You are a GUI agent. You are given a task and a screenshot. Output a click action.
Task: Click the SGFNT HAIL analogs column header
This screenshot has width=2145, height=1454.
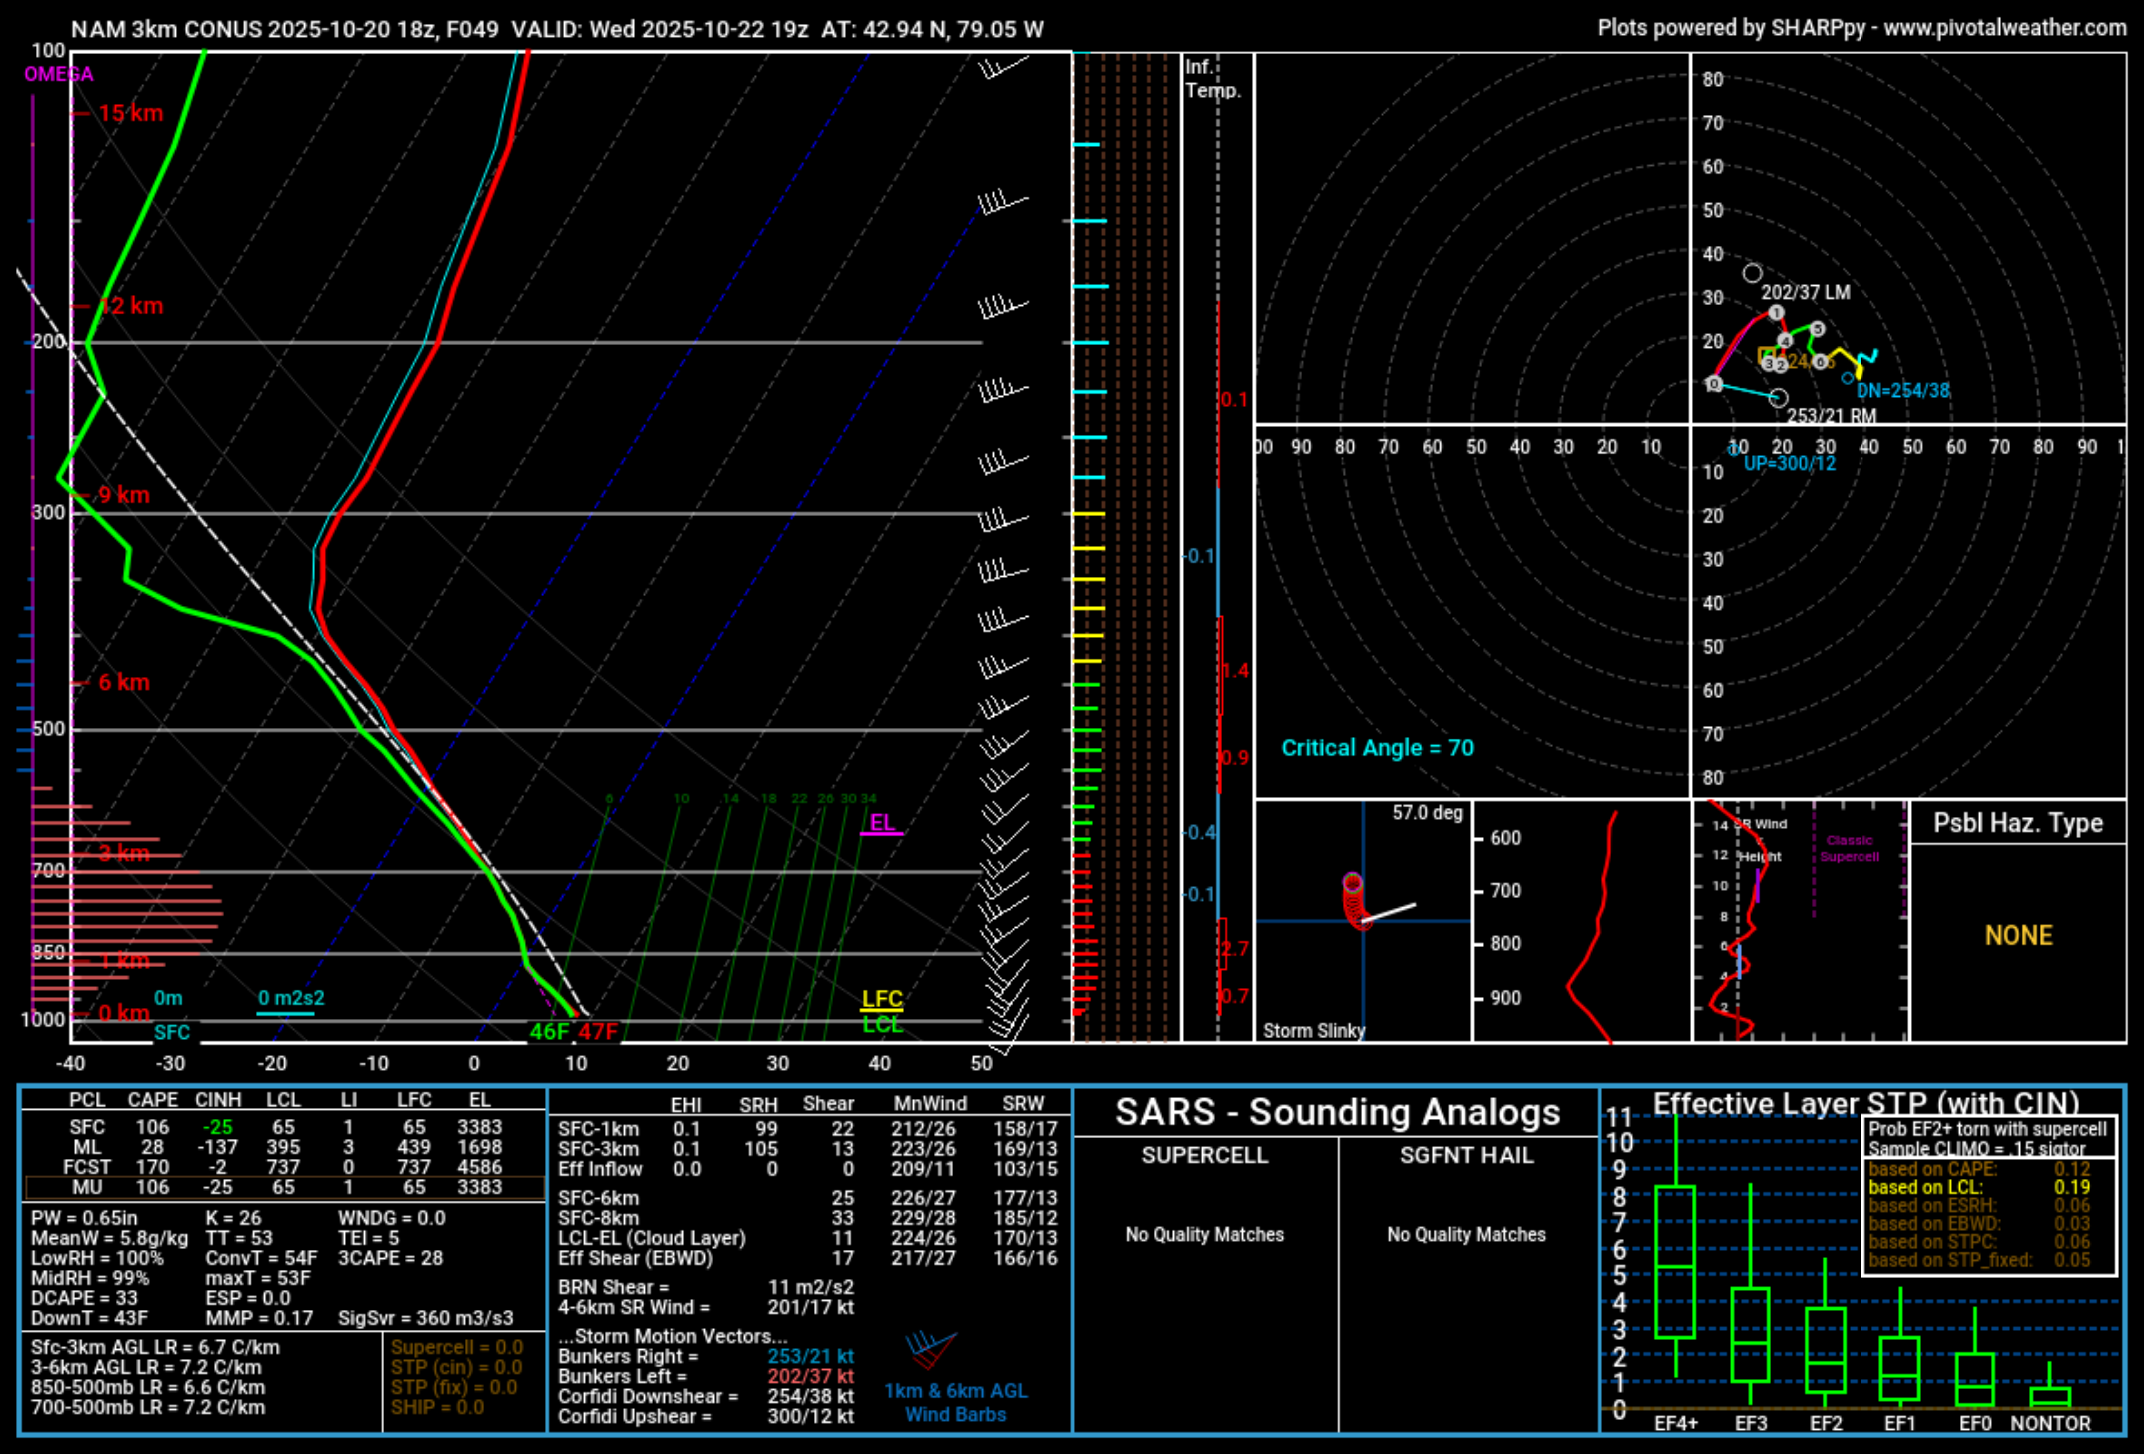1466,1155
